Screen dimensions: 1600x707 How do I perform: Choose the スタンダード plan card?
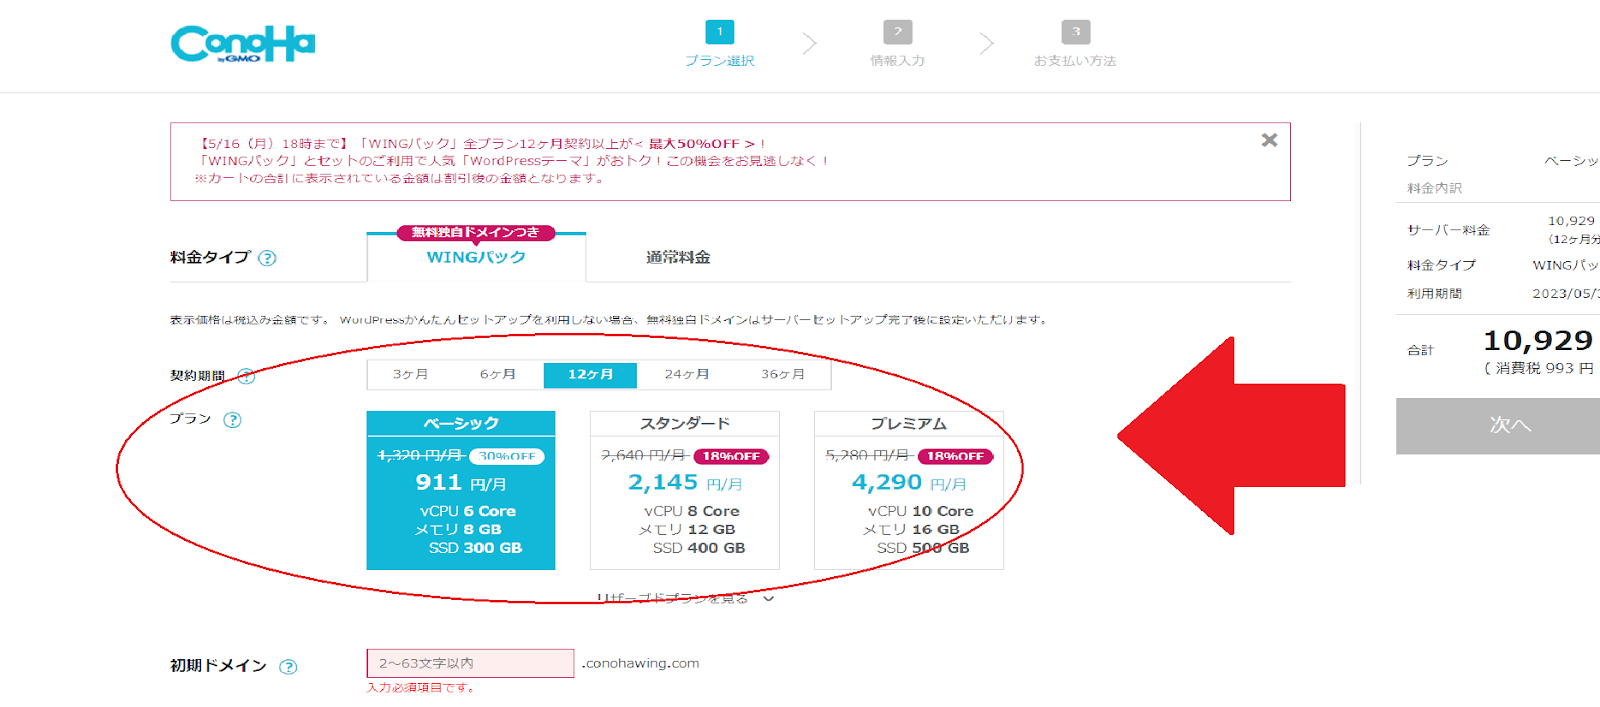pyautogui.click(x=685, y=490)
